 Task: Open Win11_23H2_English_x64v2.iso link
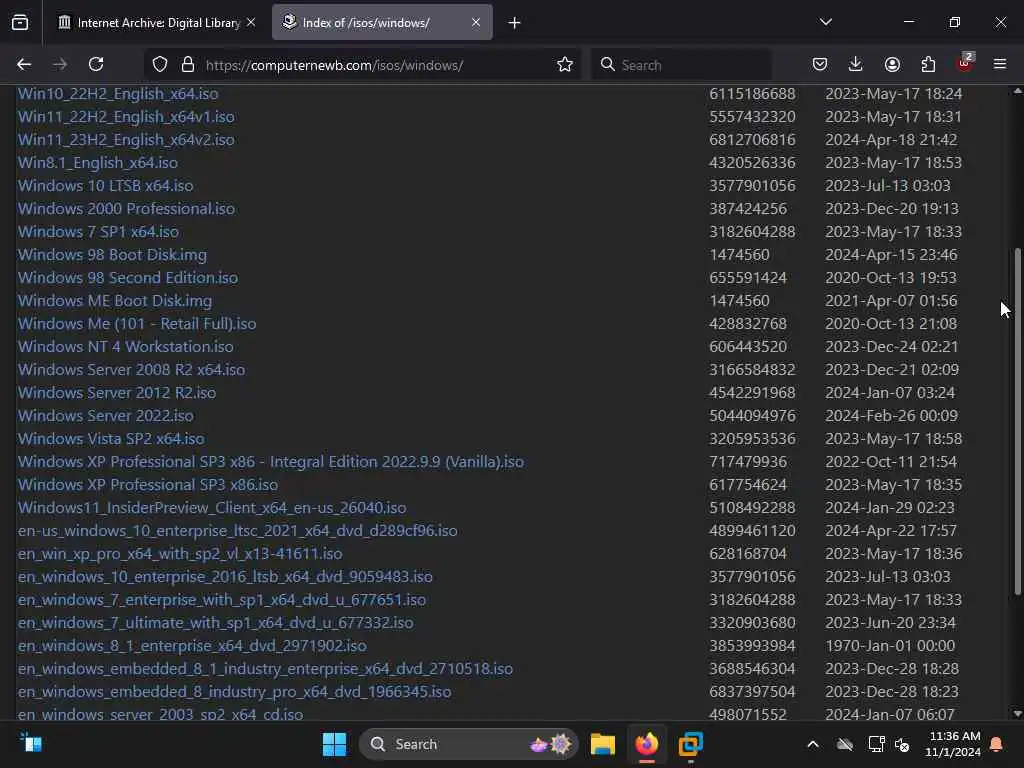pos(126,139)
